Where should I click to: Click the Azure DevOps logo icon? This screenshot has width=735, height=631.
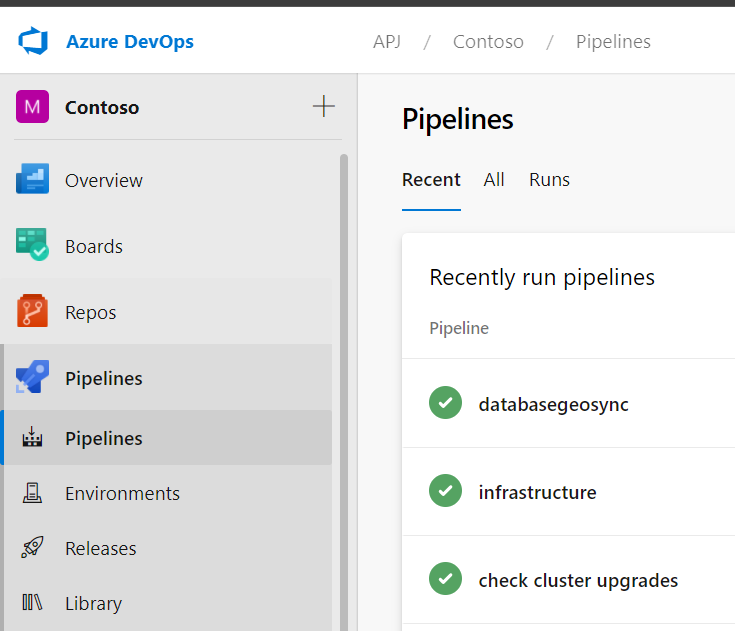pos(33,42)
